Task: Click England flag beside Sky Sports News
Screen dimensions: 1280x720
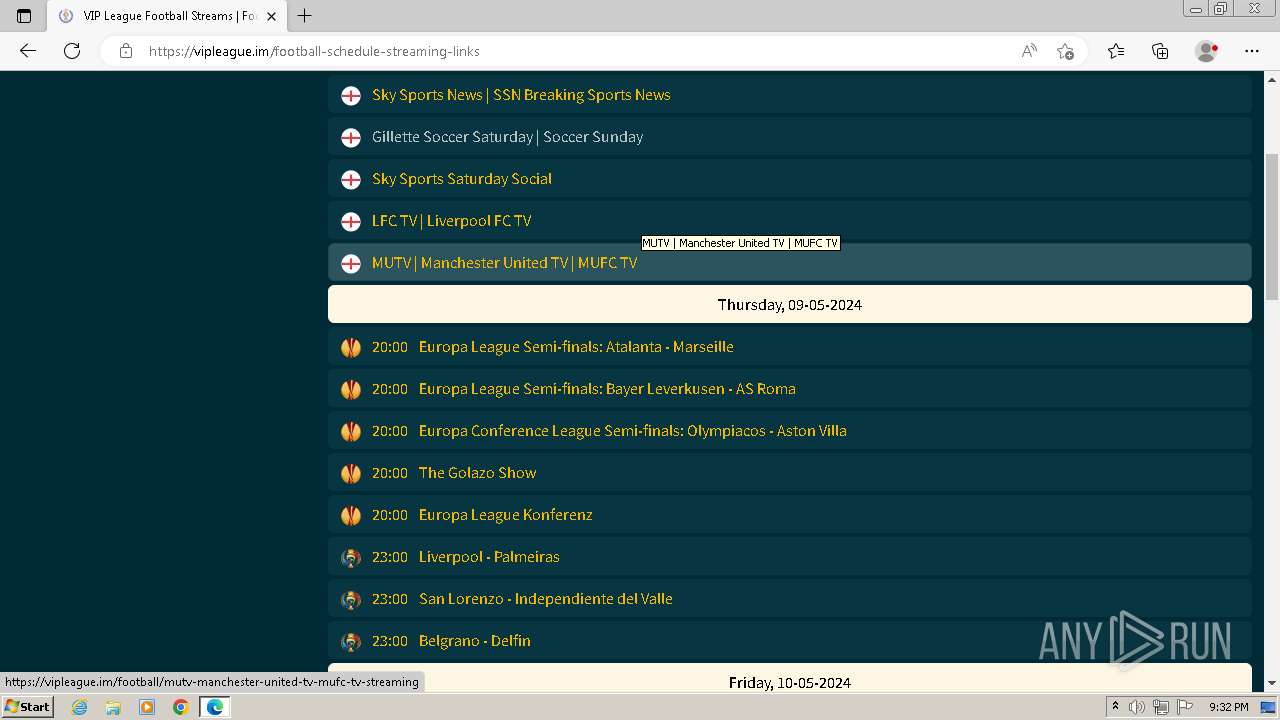Action: 351,95
